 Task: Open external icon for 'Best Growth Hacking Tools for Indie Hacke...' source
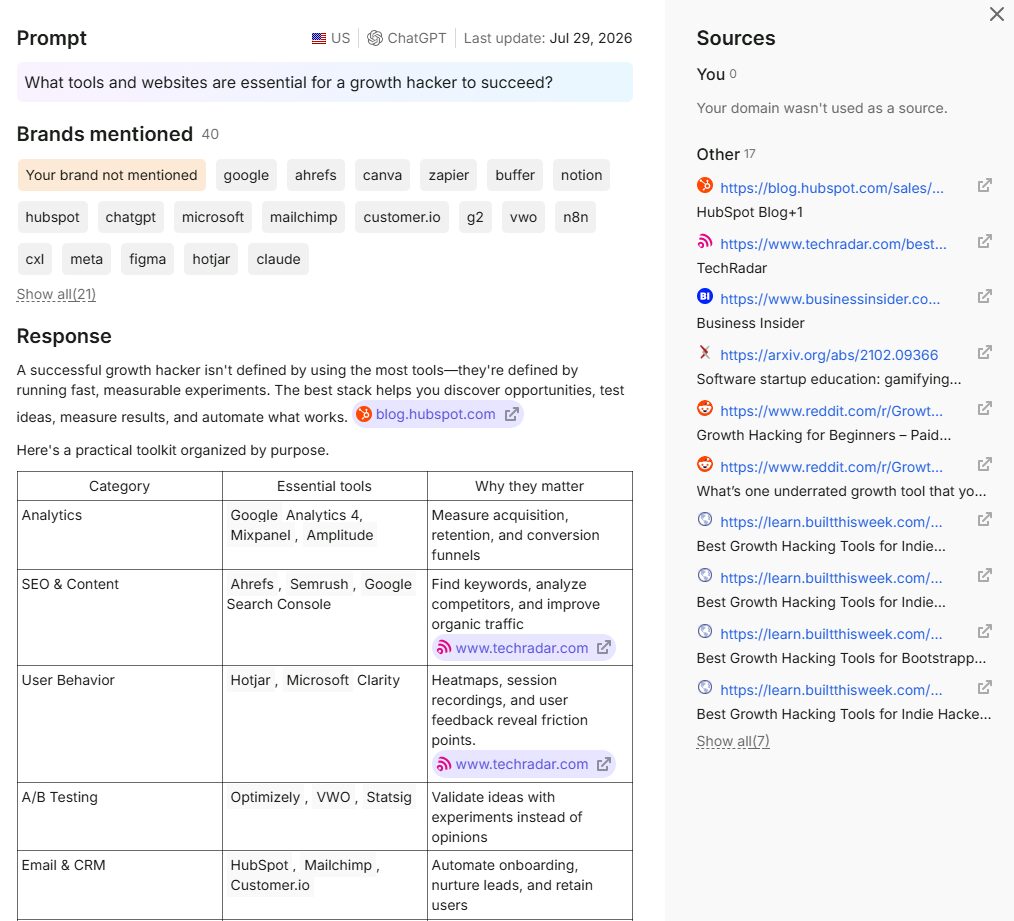[984, 688]
